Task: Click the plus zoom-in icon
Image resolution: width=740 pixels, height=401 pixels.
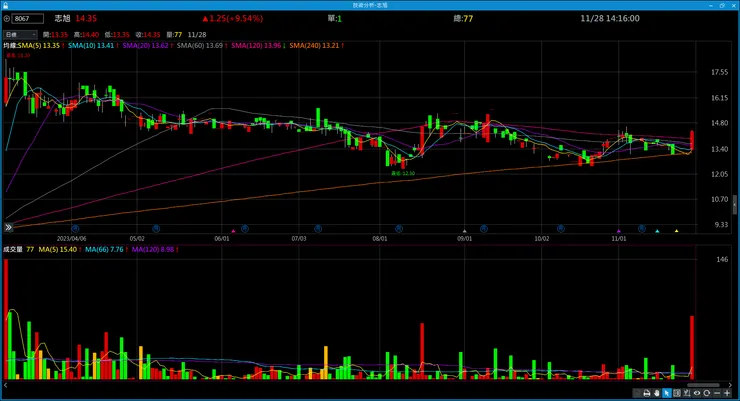Action: (727, 393)
